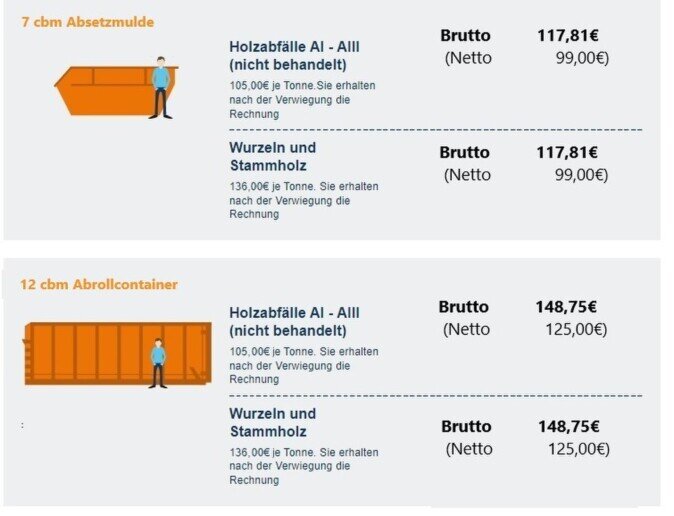Open the 12 cbm Abrollcontainer heading
The width and height of the screenshot is (674, 516).
point(99,285)
